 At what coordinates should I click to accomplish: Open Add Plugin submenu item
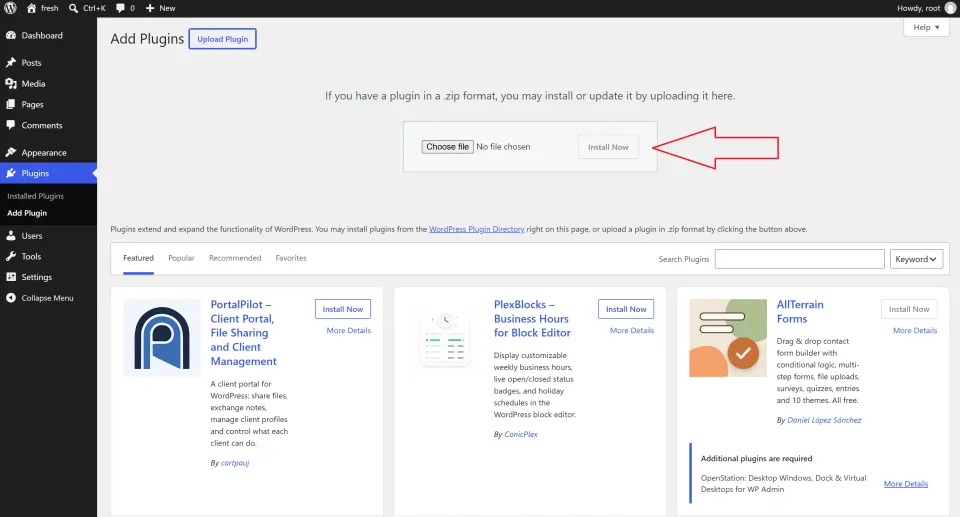pos(27,213)
